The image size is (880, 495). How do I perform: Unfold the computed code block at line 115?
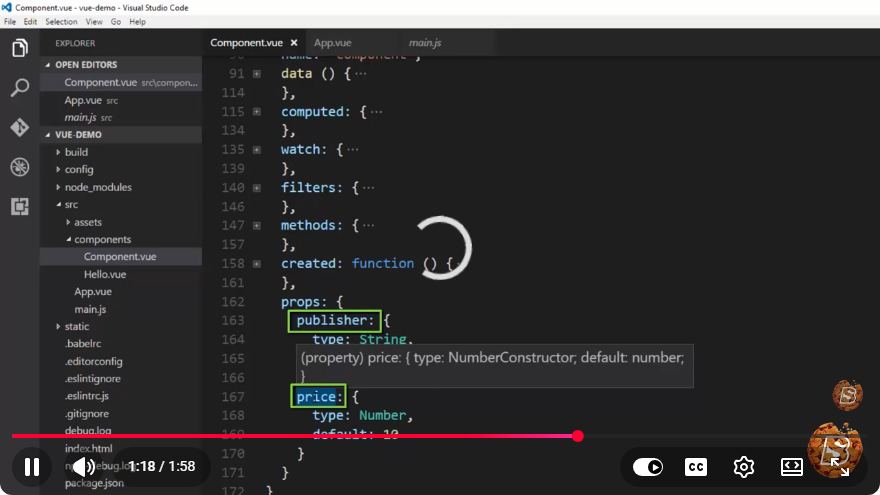point(256,112)
